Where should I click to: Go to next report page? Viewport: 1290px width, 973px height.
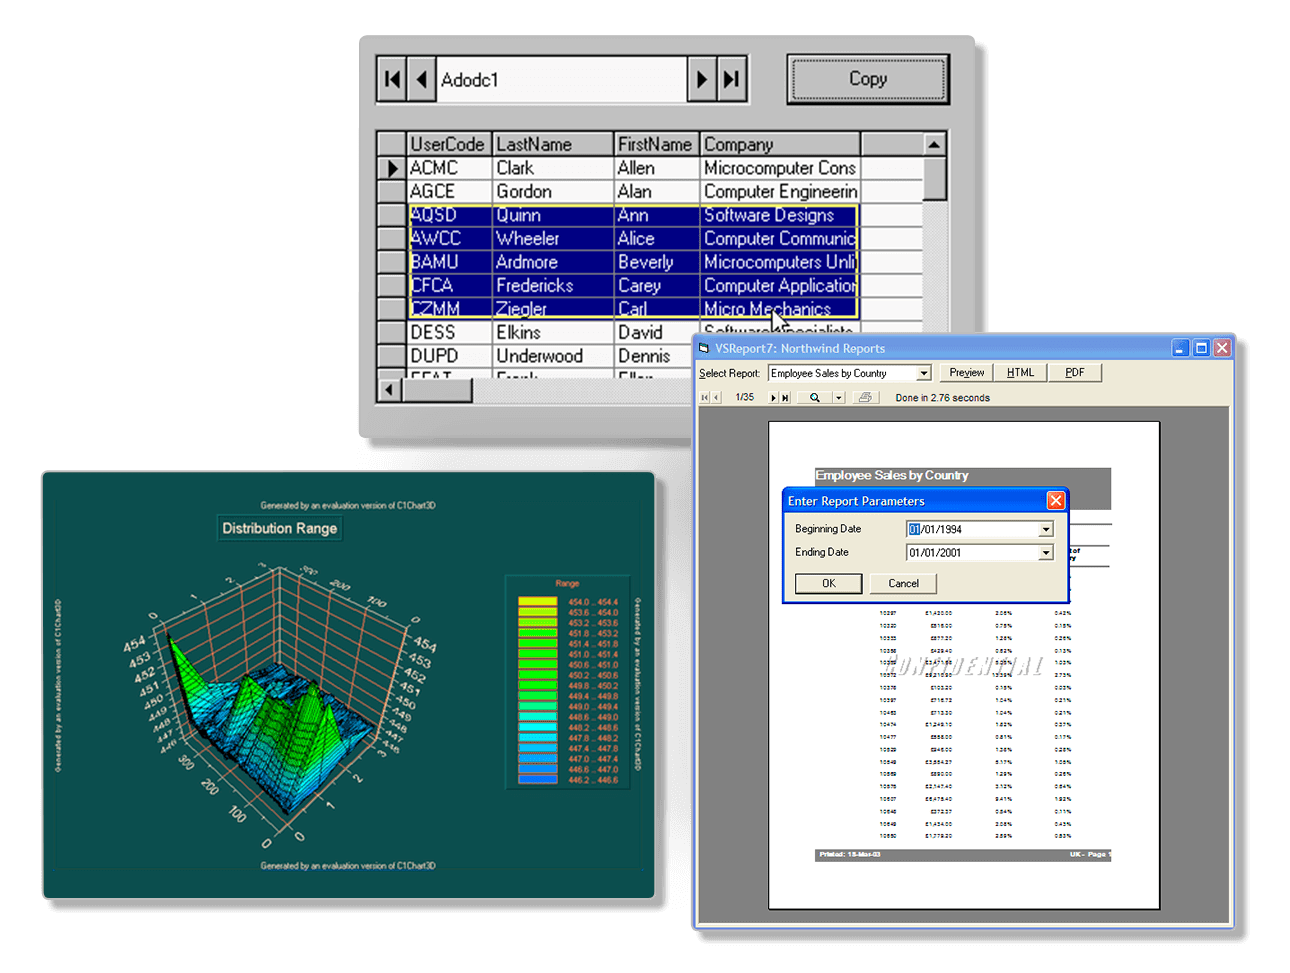click(x=773, y=398)
